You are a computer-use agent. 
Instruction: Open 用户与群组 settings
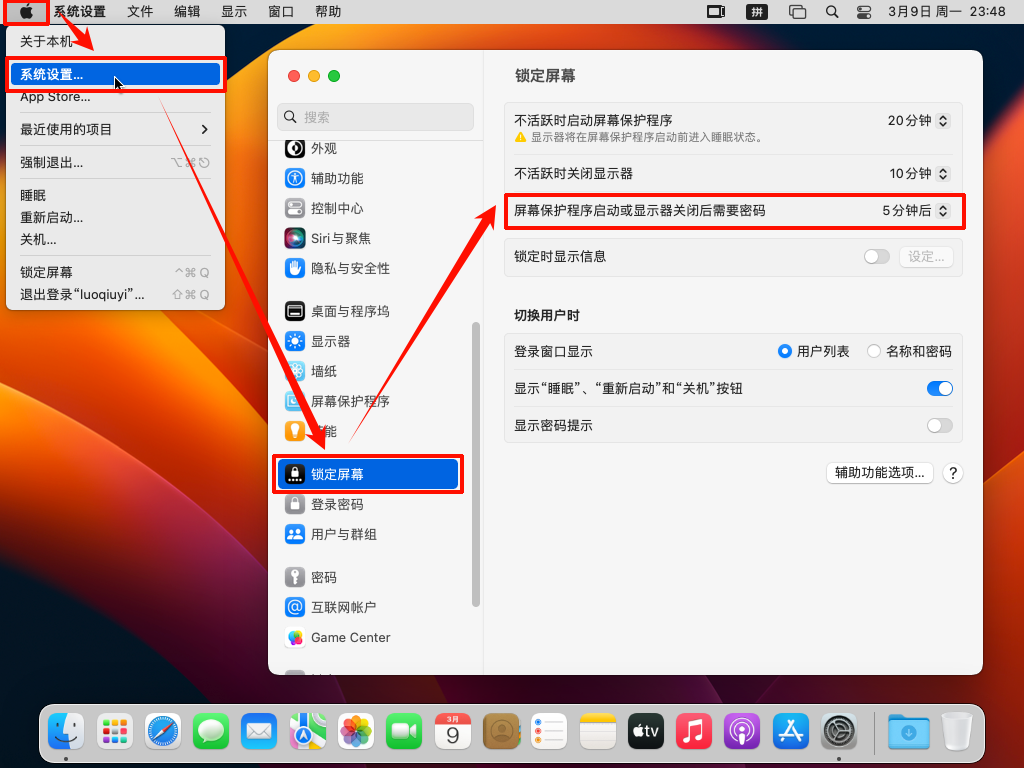click(x=345, y=534)
